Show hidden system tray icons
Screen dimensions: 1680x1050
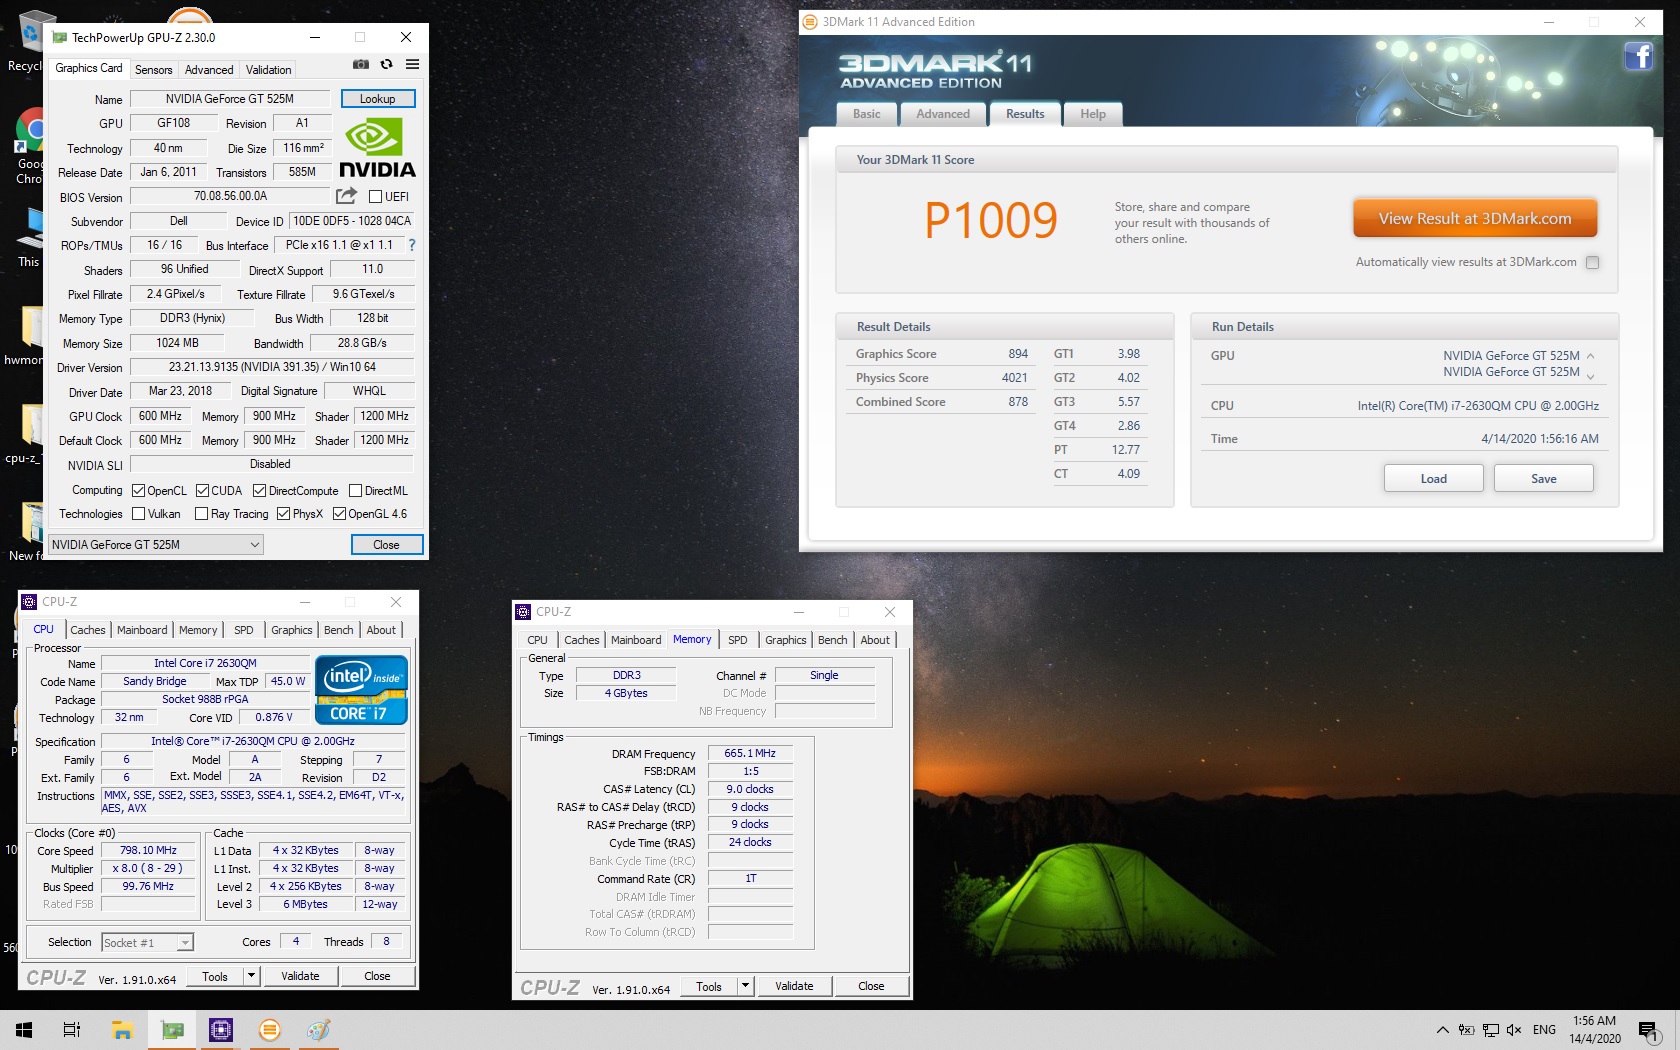(1442, 1030)
